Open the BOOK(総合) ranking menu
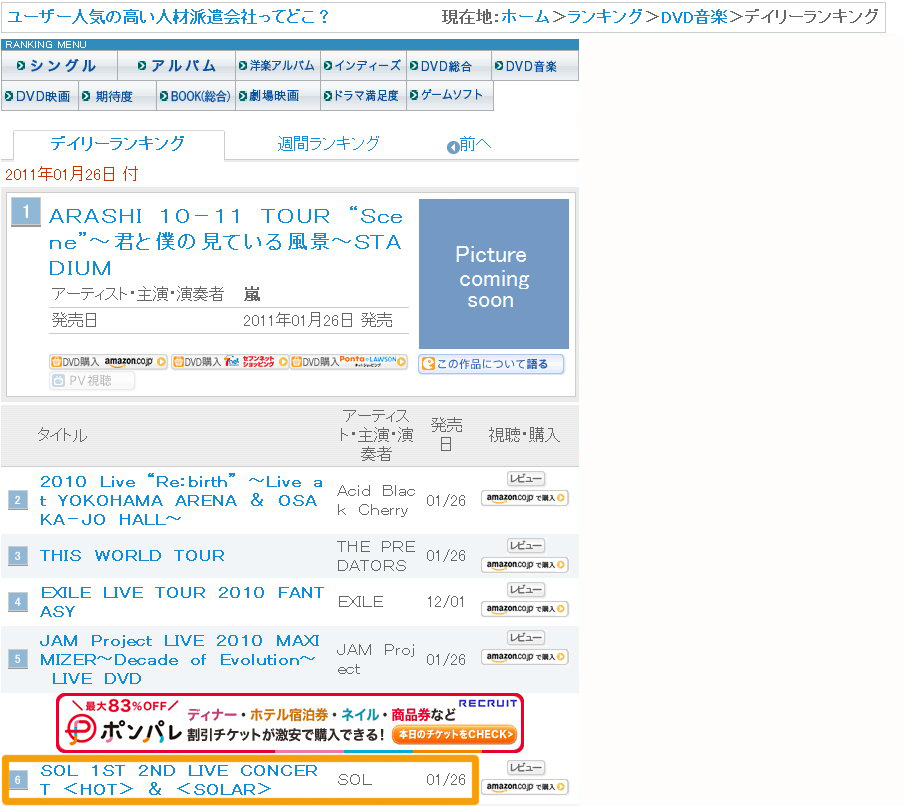The image size is (904, 806). [196, 96]
